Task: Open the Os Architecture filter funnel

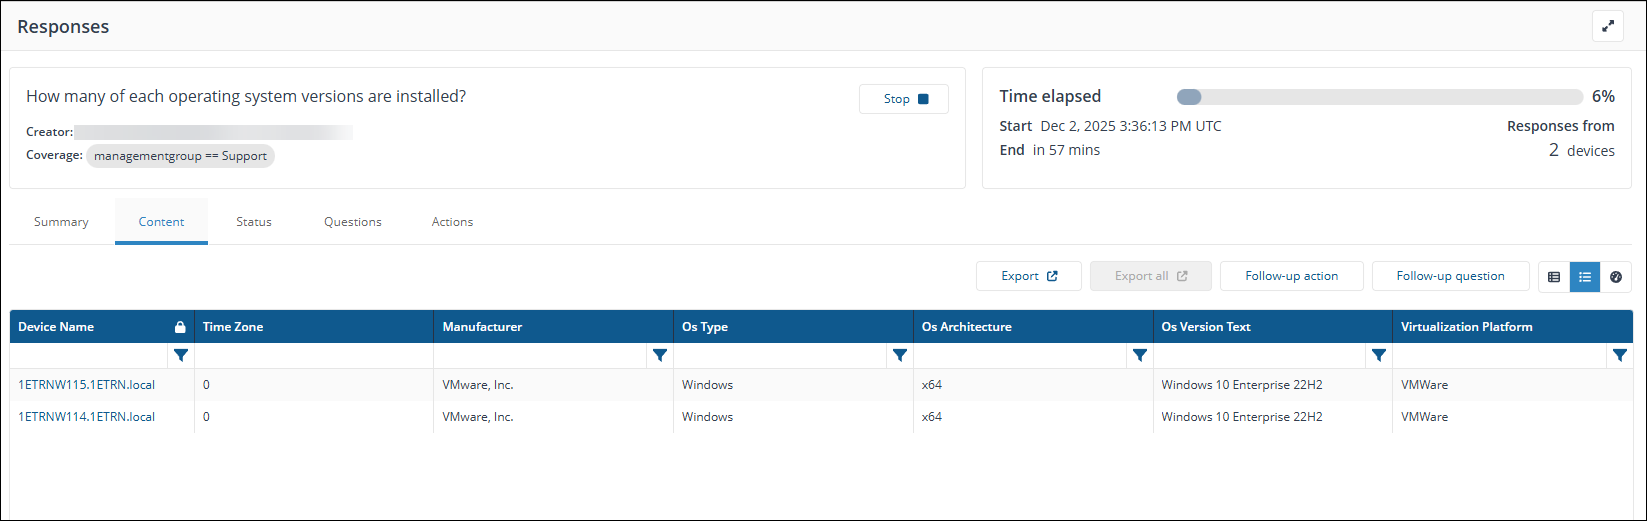Action: [1139, 355]
